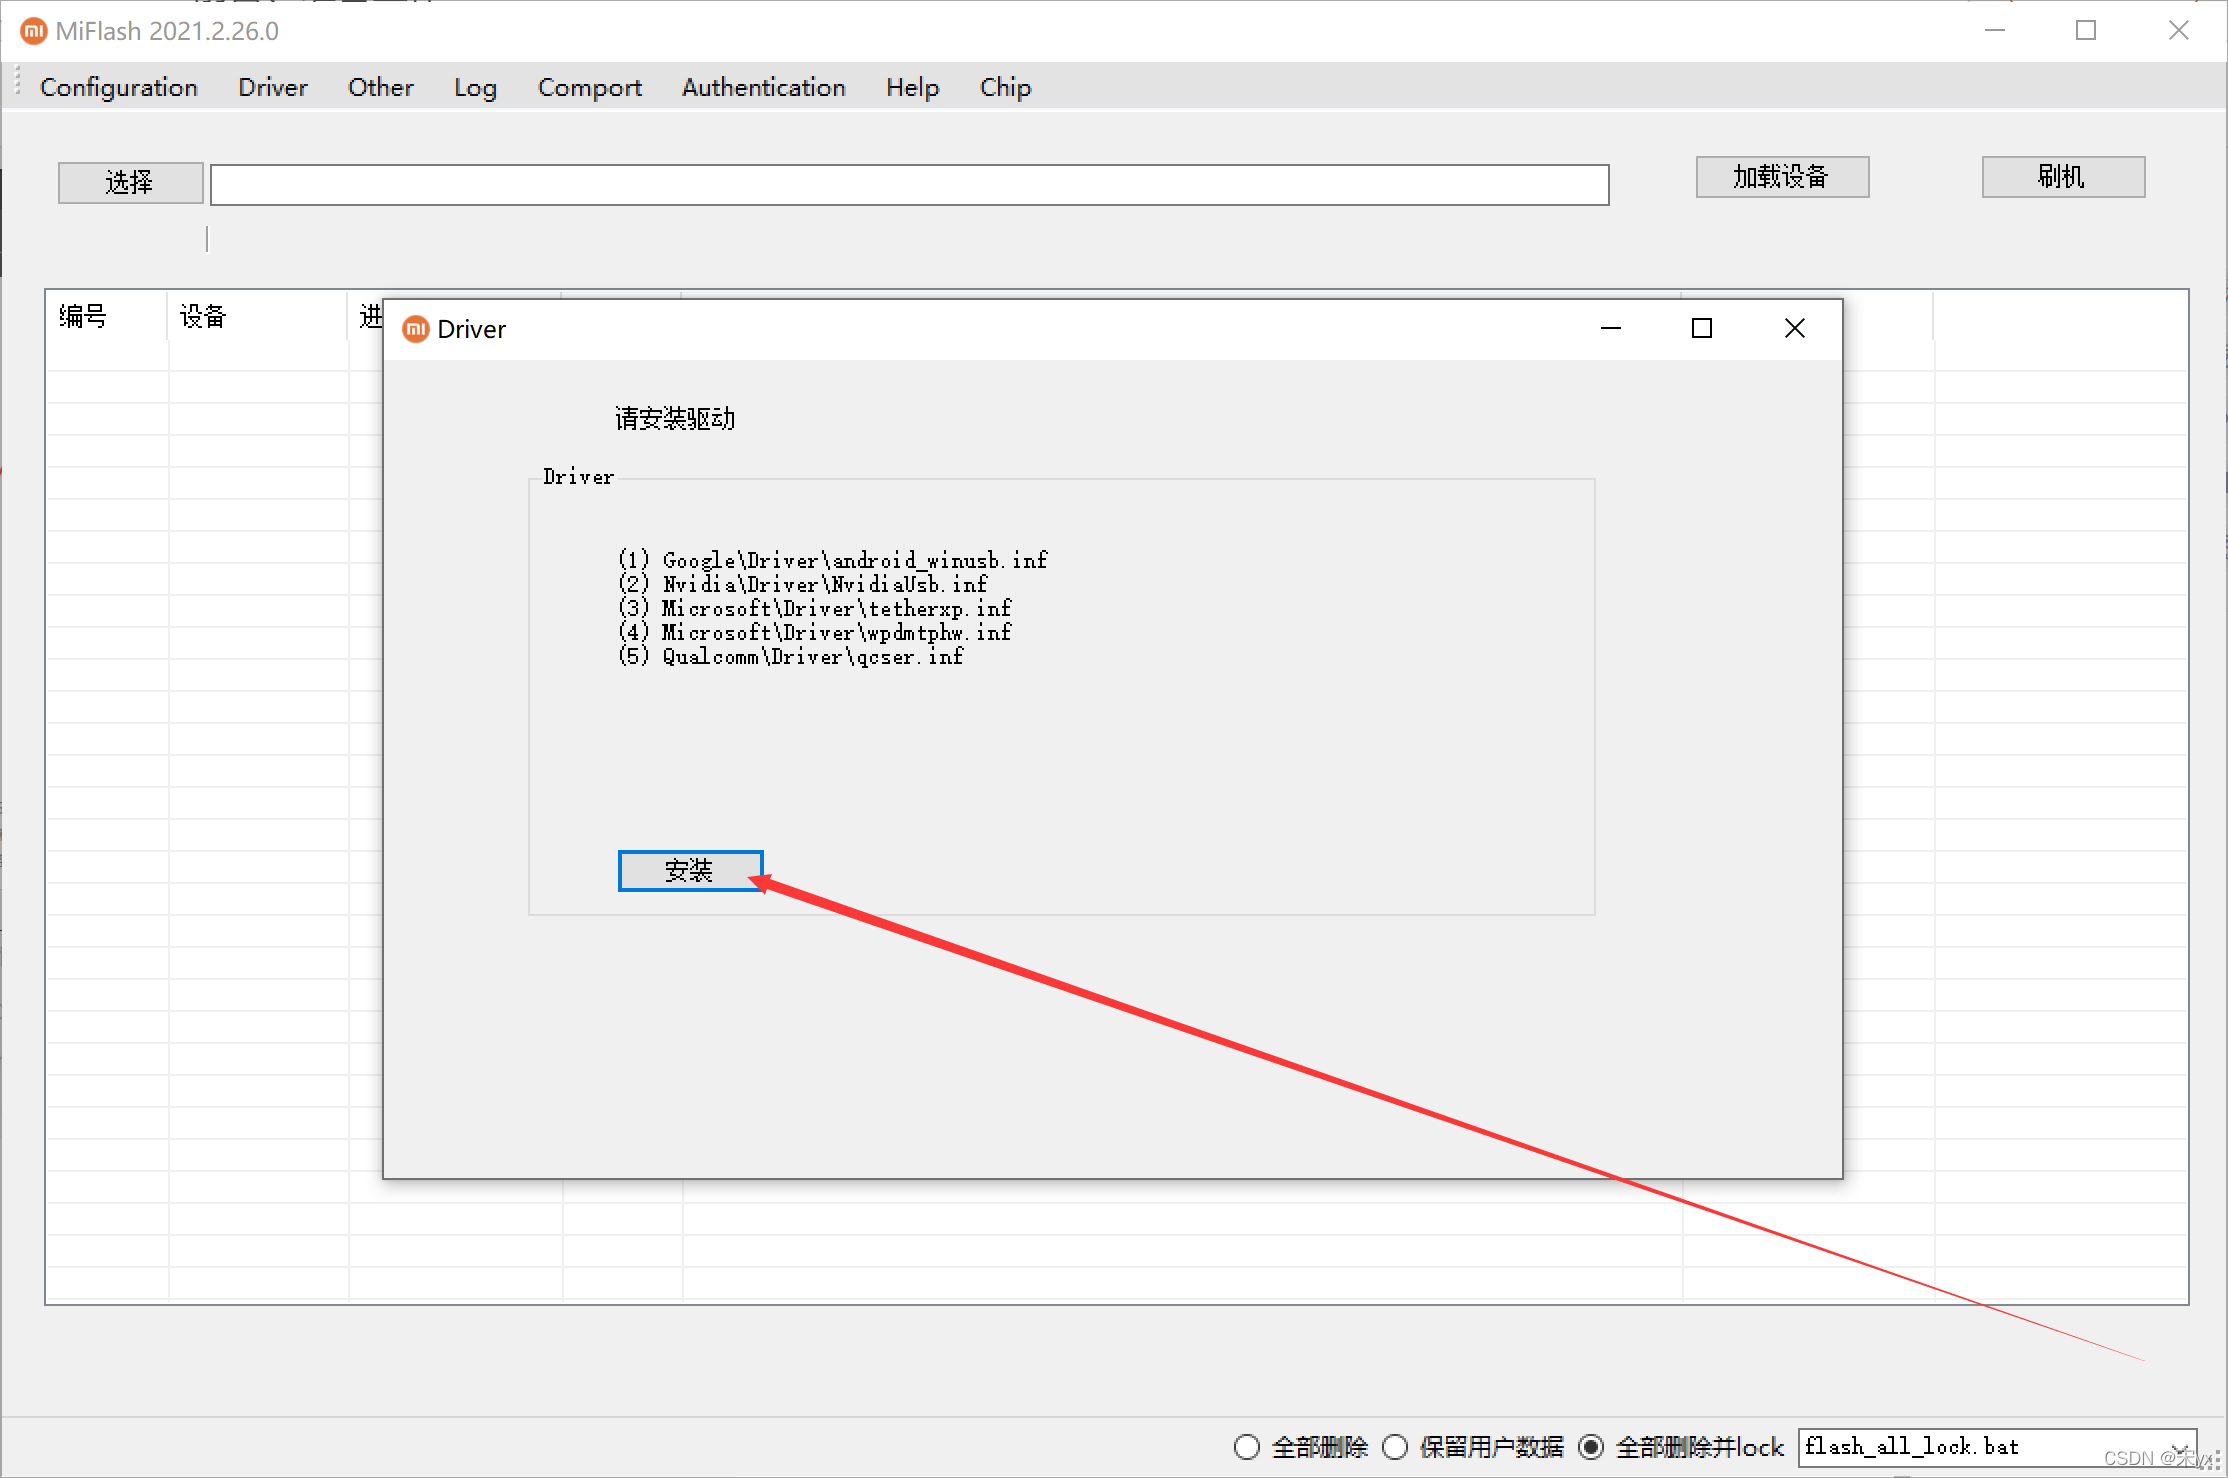The image size is (2228, 1478).
Task: Select the 保留用户数据 radio option
Action: point(1395,1447)
